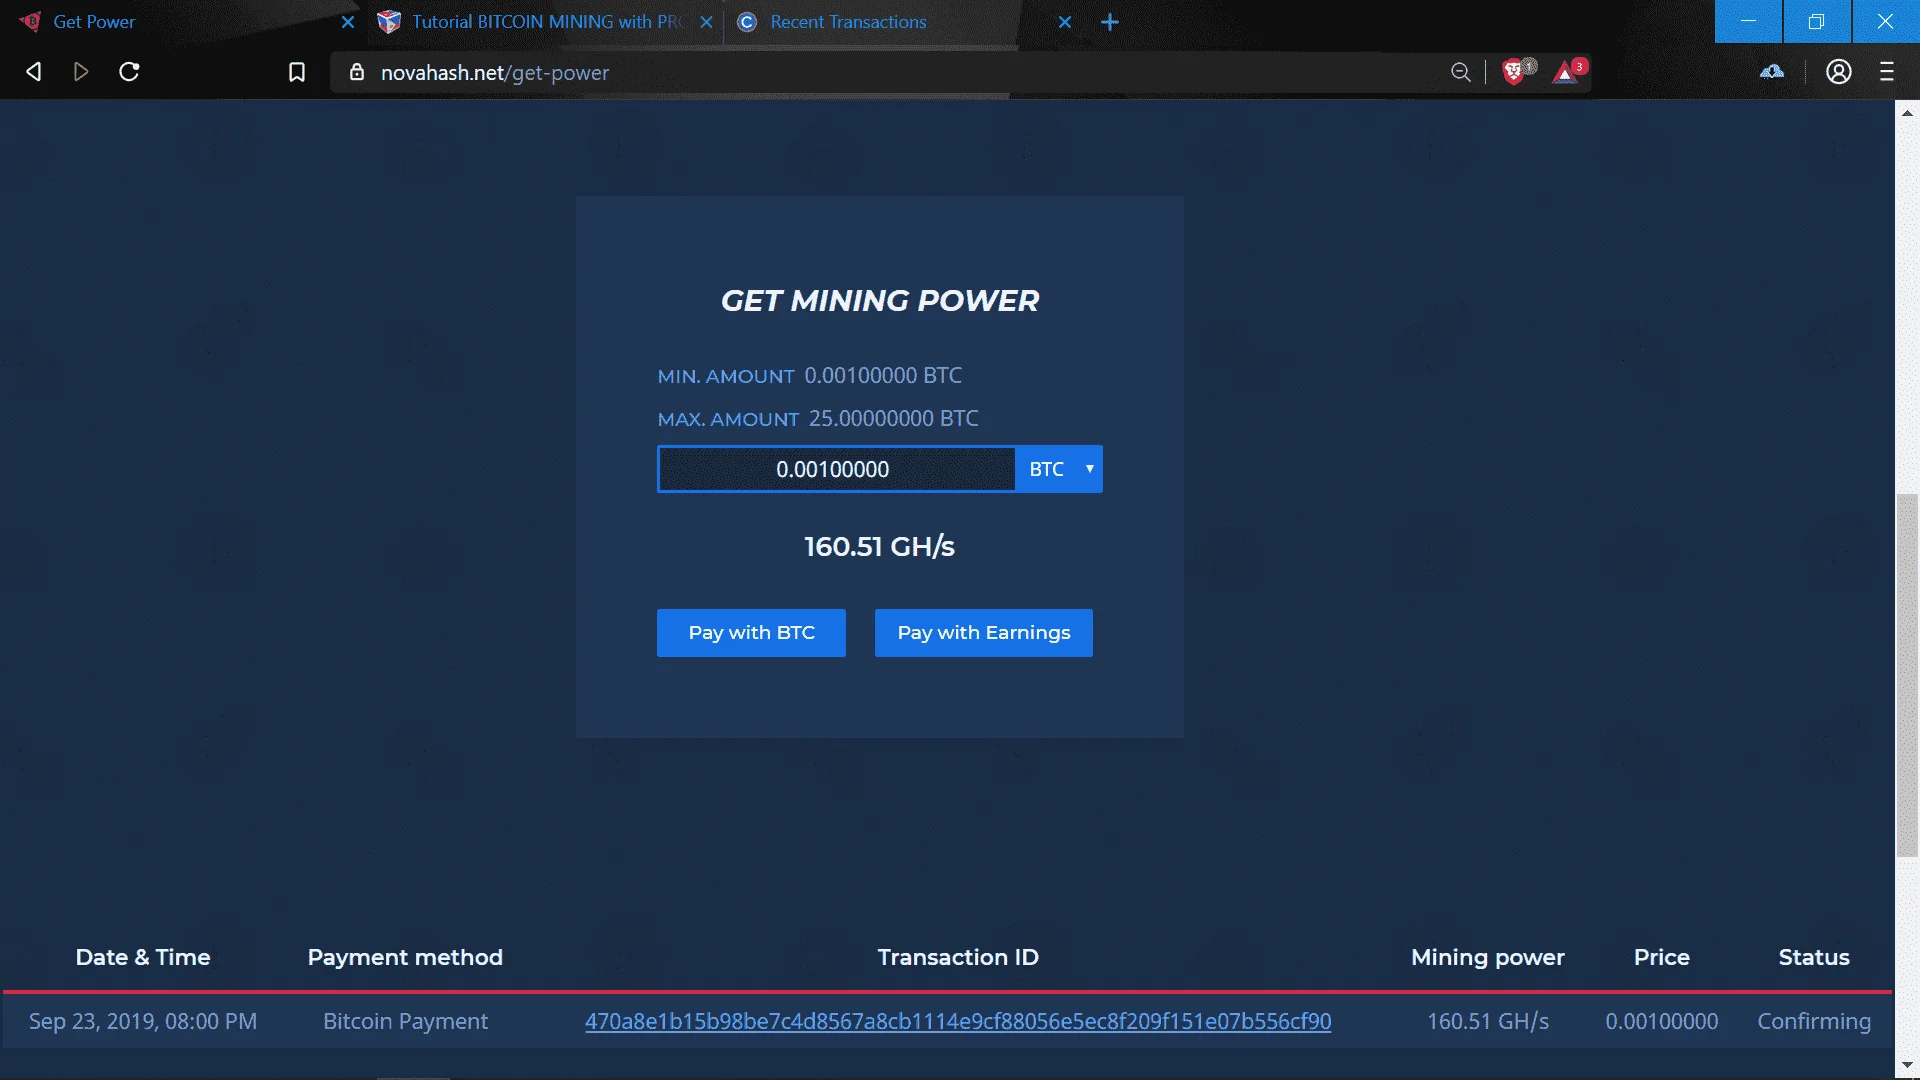Open the BTC currency dropdown
Screen dimensions: 1920x1080
1059,469
